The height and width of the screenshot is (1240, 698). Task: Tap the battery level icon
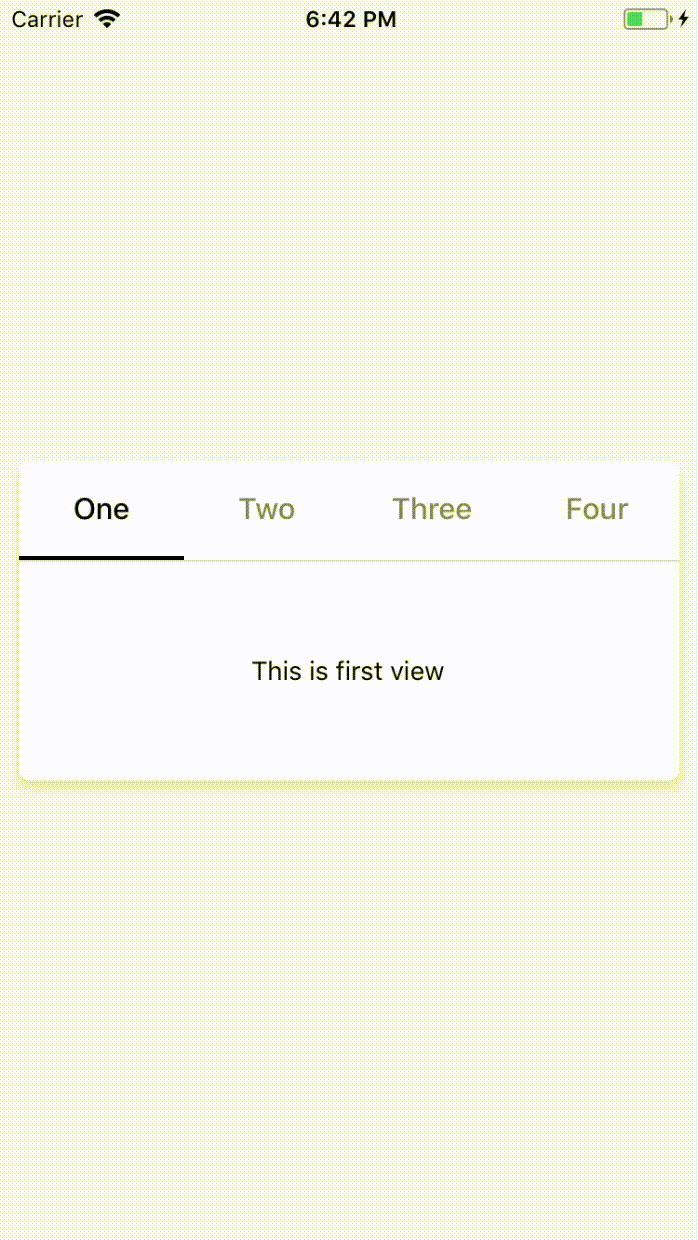coord(646,19)
